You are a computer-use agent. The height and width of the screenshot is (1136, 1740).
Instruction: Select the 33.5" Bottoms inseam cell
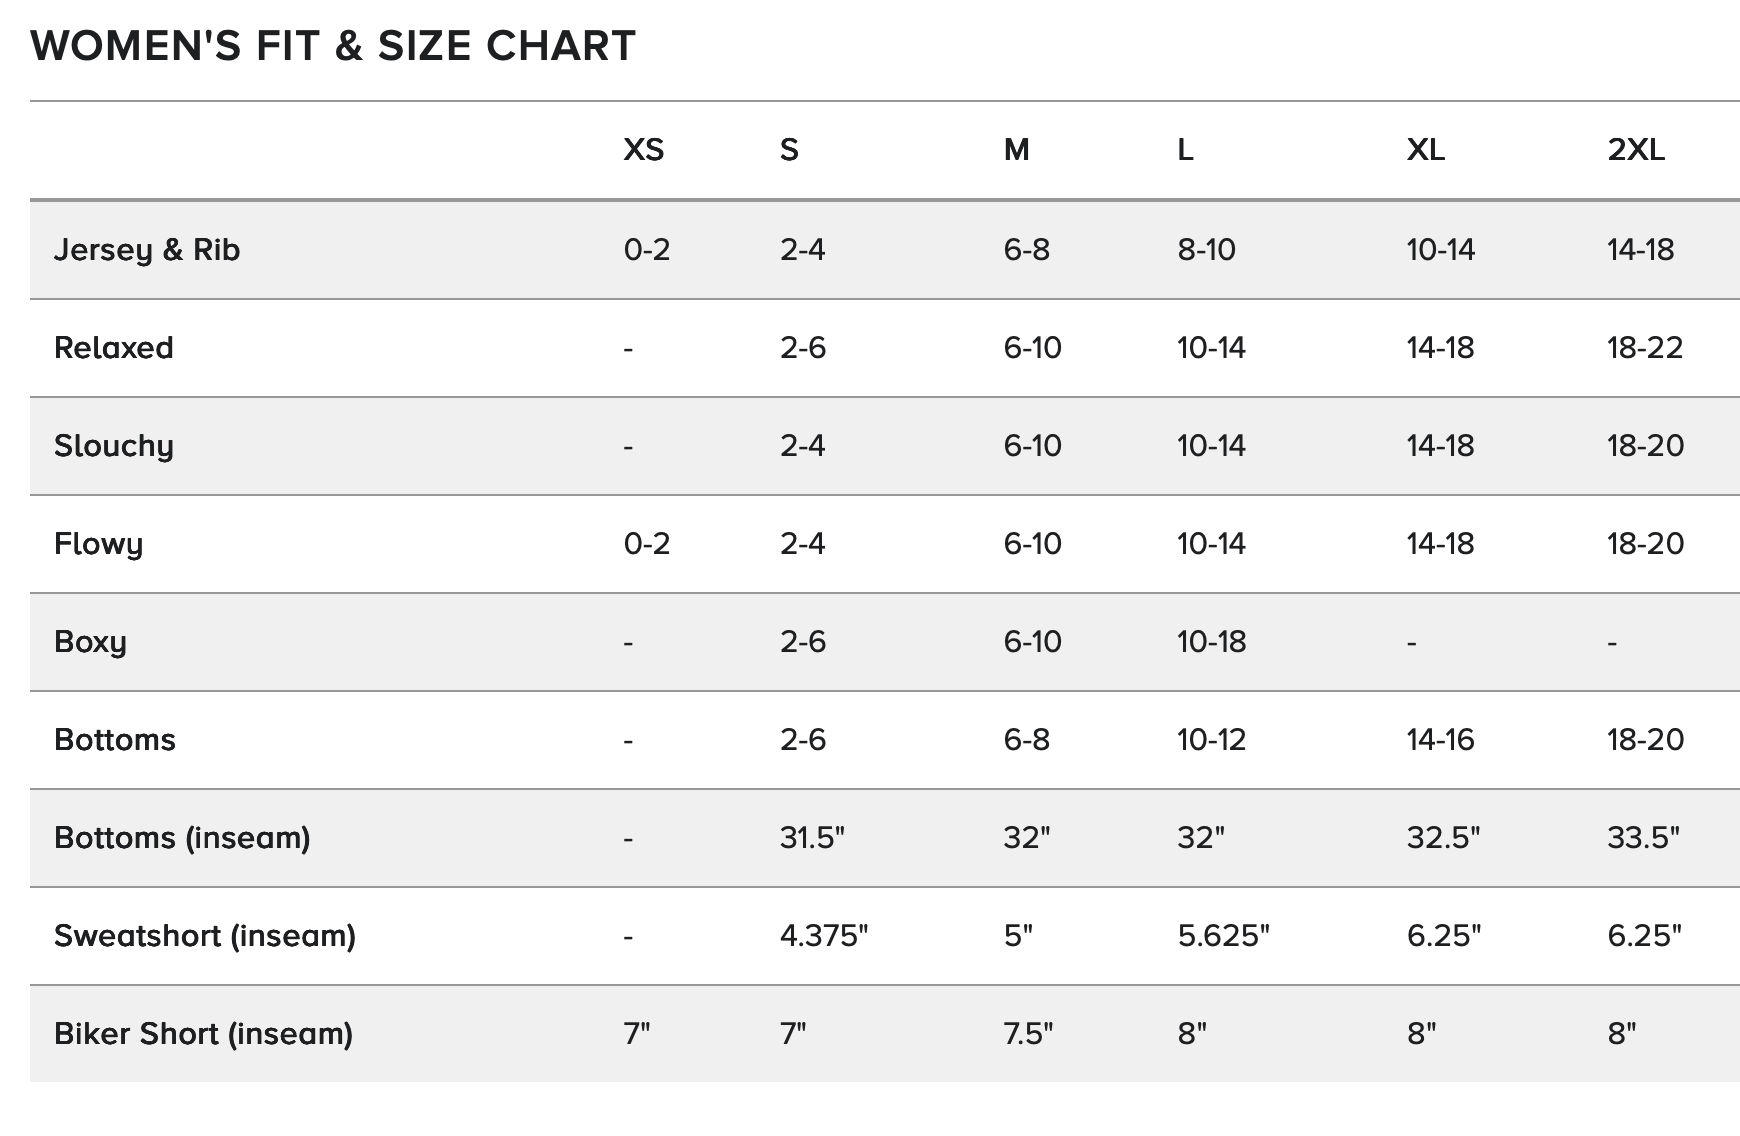coord(1643,837)
